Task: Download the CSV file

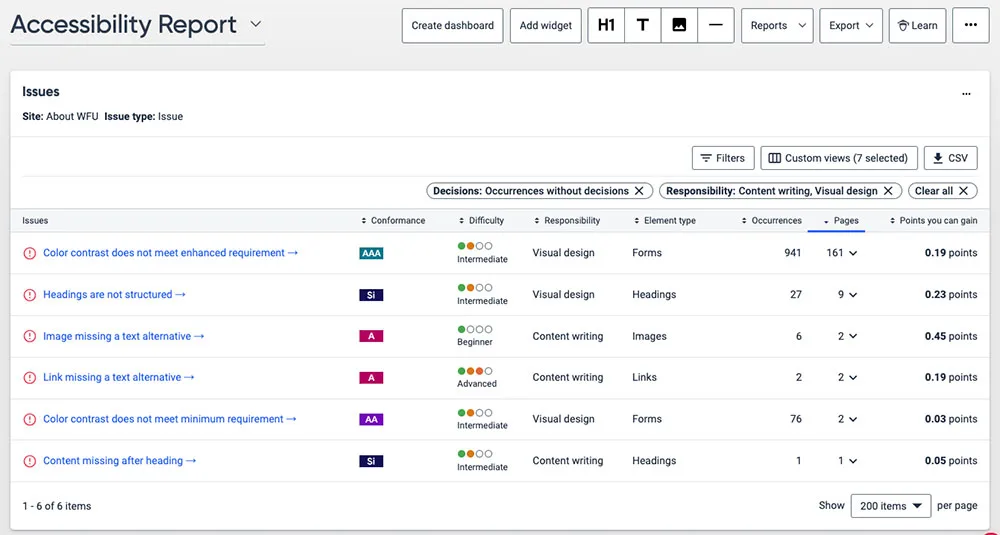Action: (950, 158)
